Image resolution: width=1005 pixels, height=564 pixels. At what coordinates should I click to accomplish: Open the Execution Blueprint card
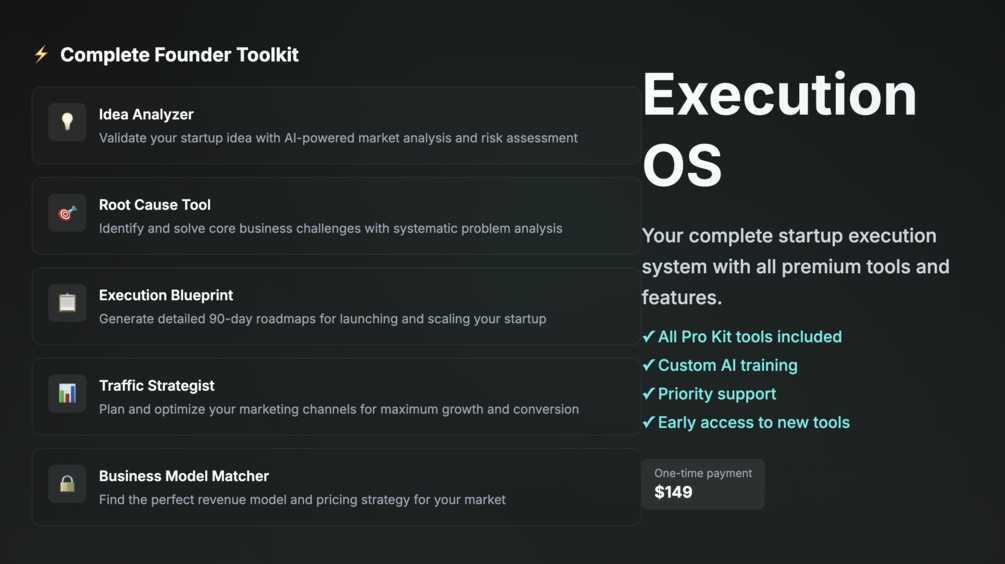click(336, 306)
